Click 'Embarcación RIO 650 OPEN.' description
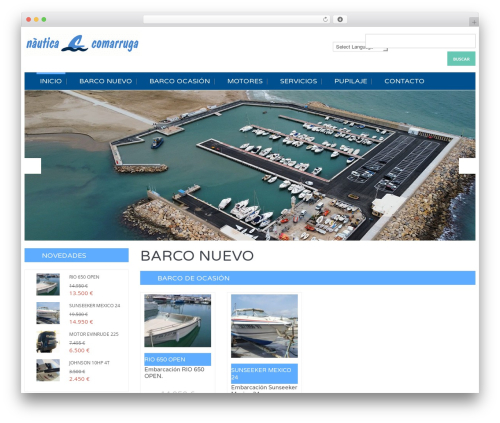 pos(174,373)
